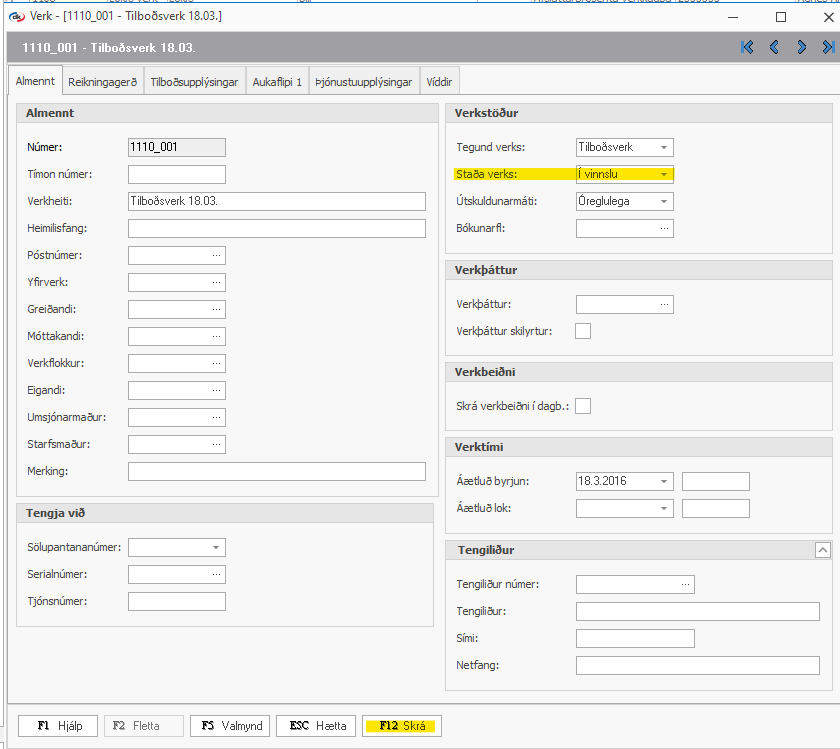
Task: Open Greiðandi lookup ellipsis button
Action: (216, 310)
